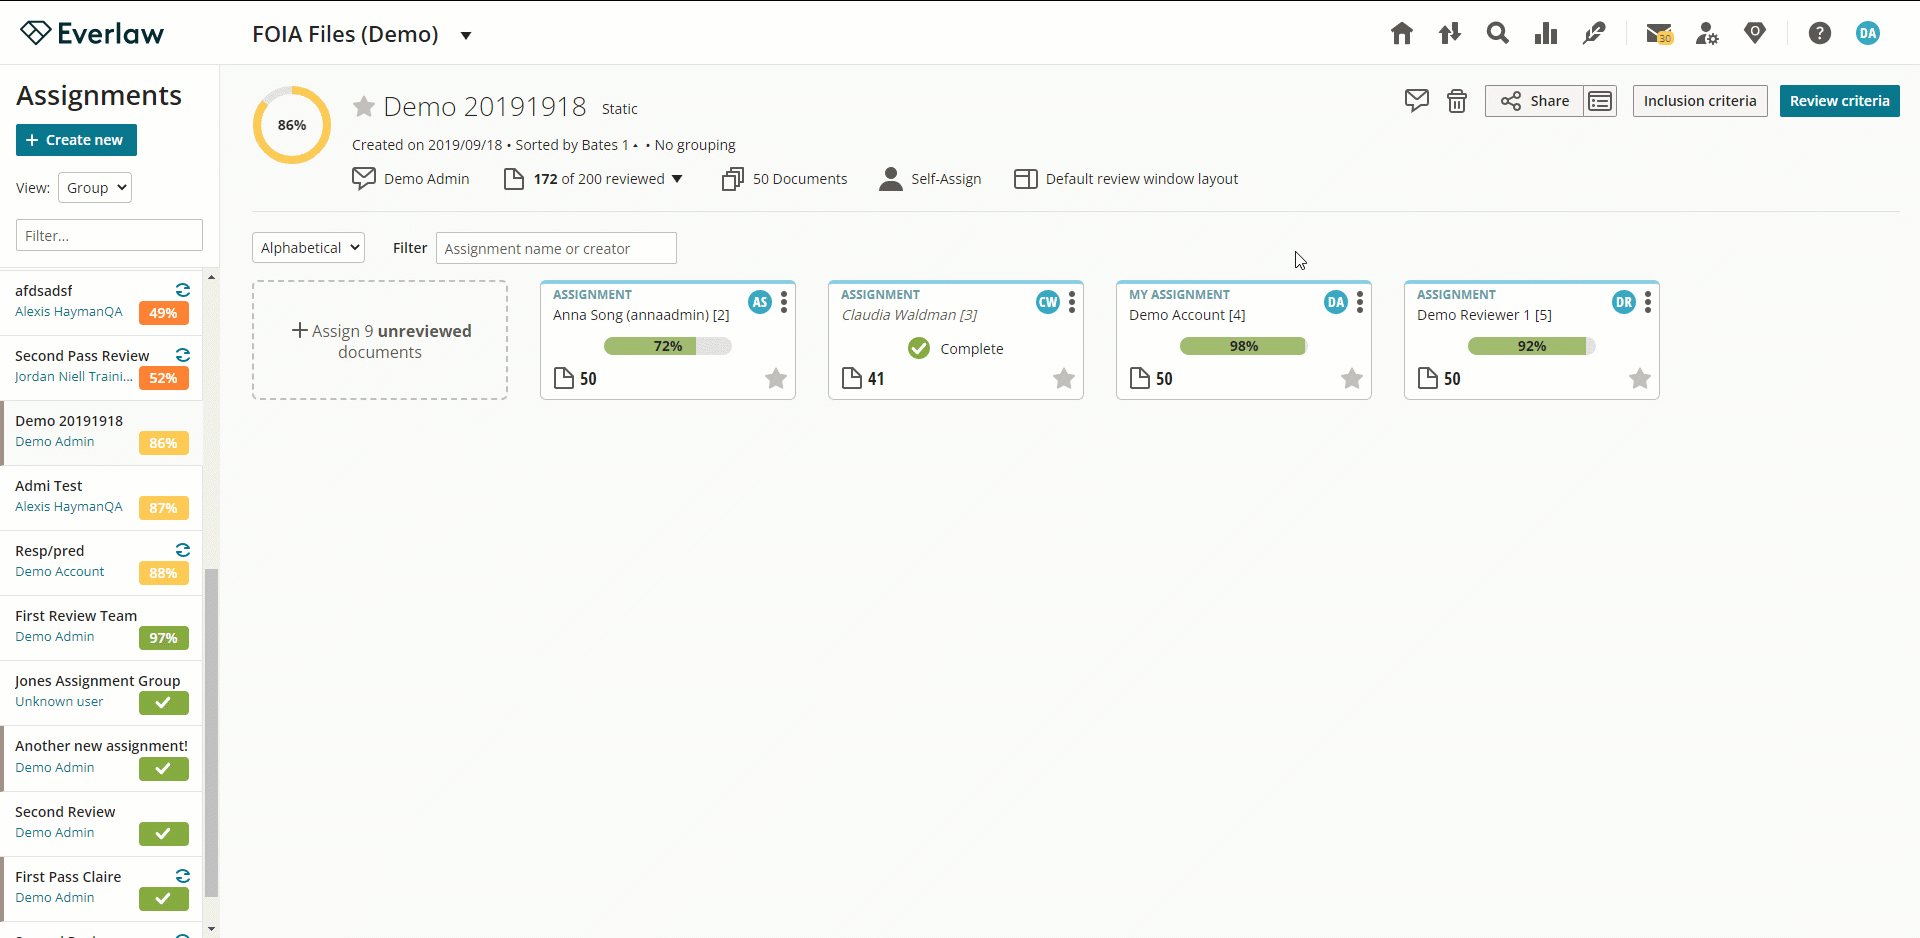Star the Demo Reviewer 1 assignment card

coord(1640,378)
